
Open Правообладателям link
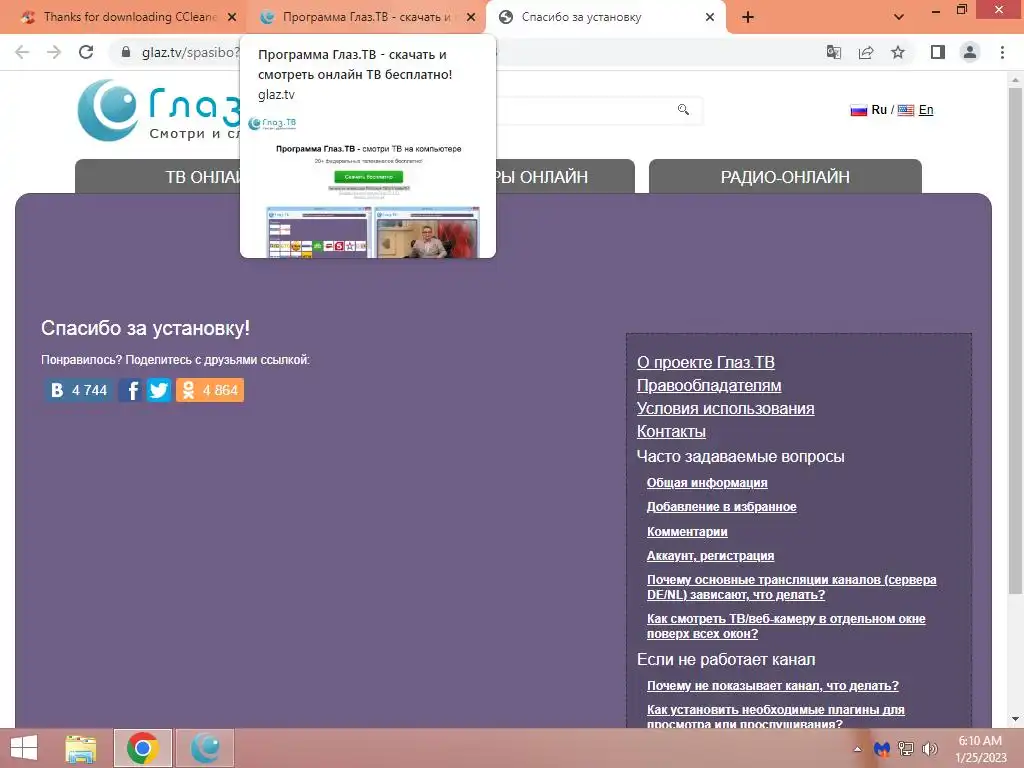(x=709, y=385)
